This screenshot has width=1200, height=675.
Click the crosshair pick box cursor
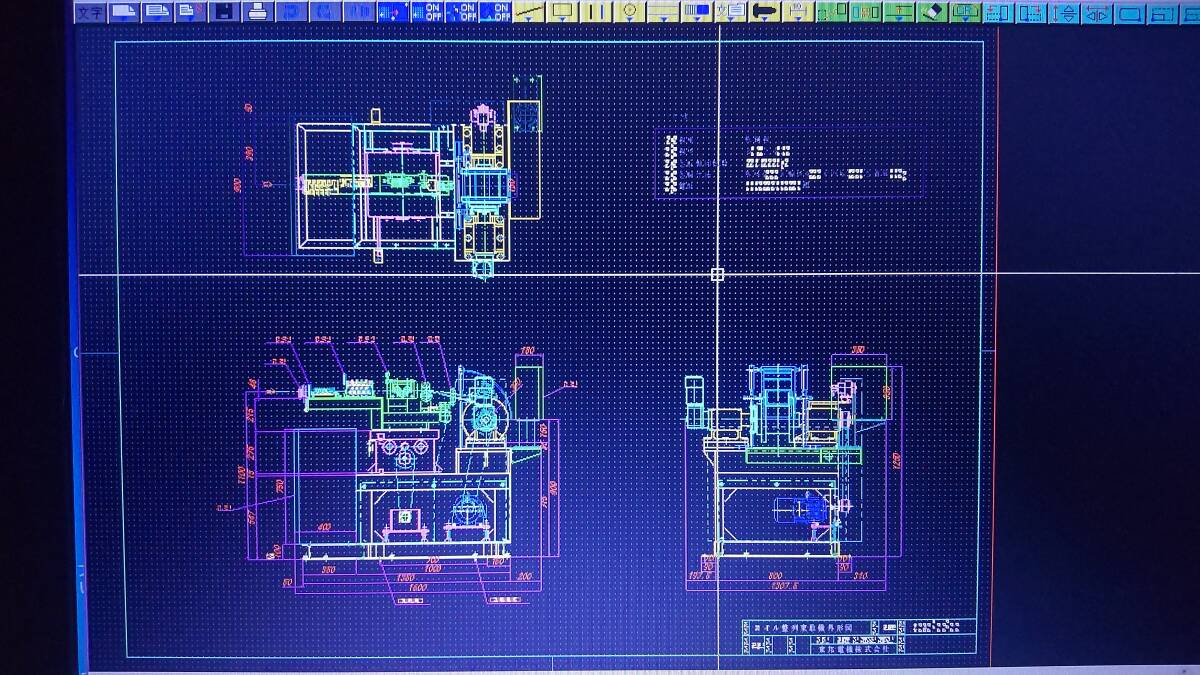tap(718, 274)
